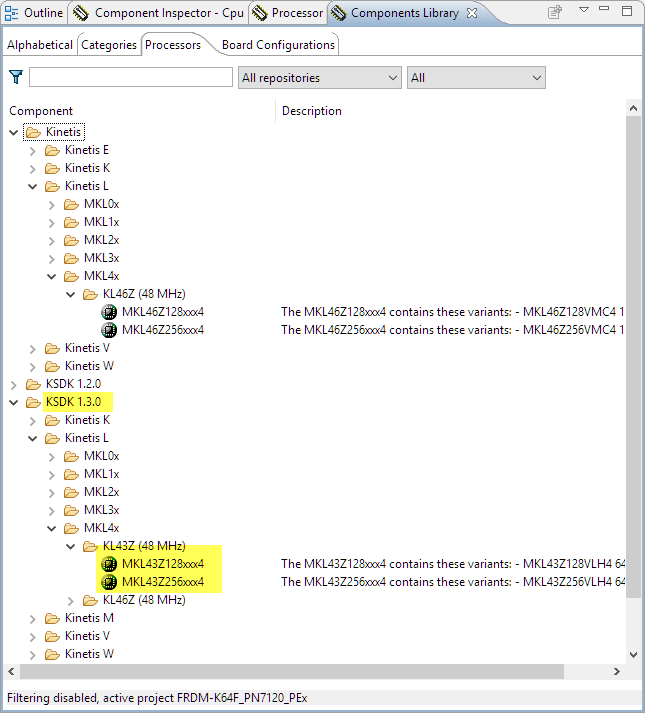Expand the Kinetis M node
Image resolution: width=645 pixels, height=713 pixels.
33,618
